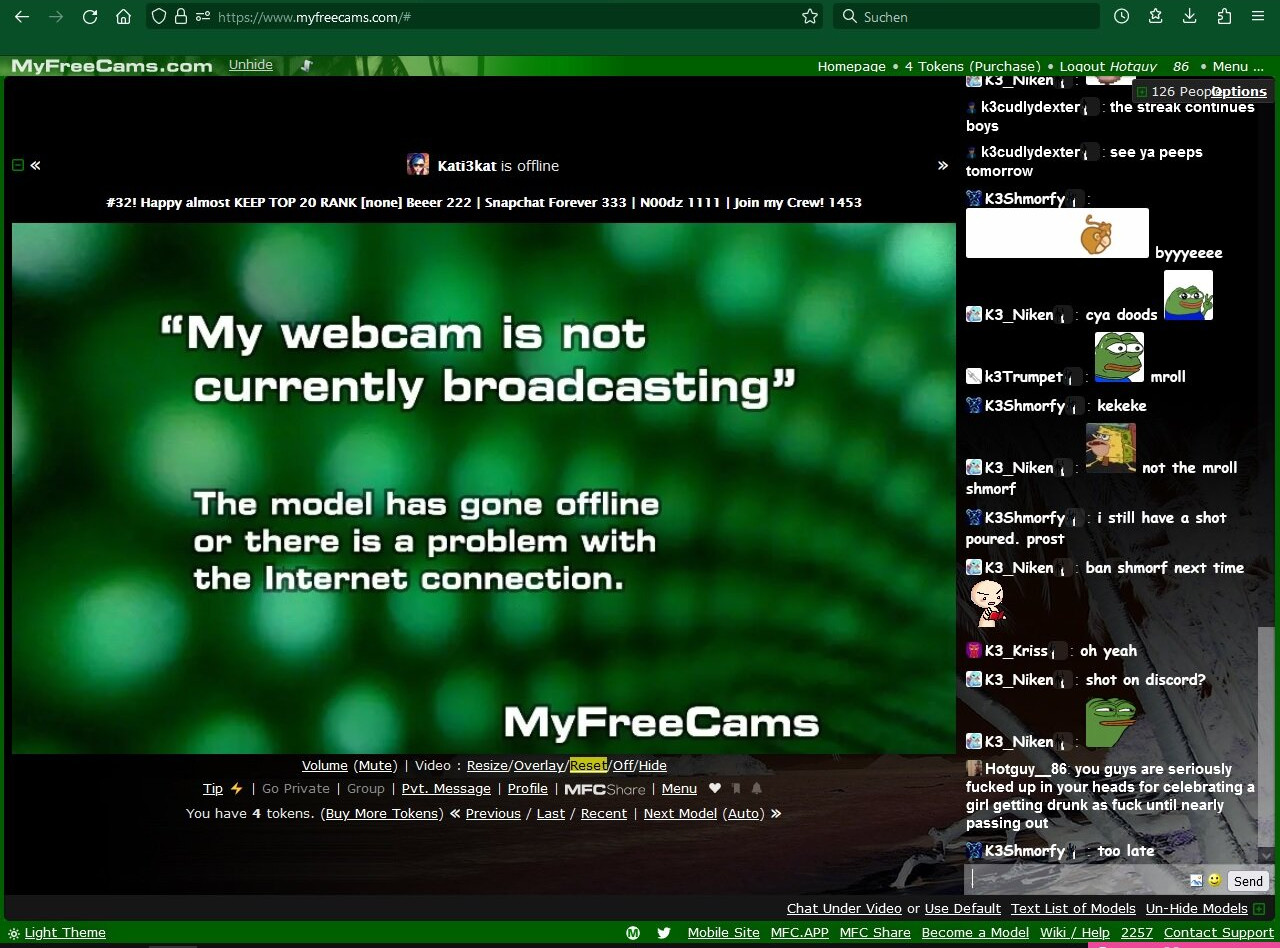Go to Next Model
1280x948 pixels.
pos(680,814)
